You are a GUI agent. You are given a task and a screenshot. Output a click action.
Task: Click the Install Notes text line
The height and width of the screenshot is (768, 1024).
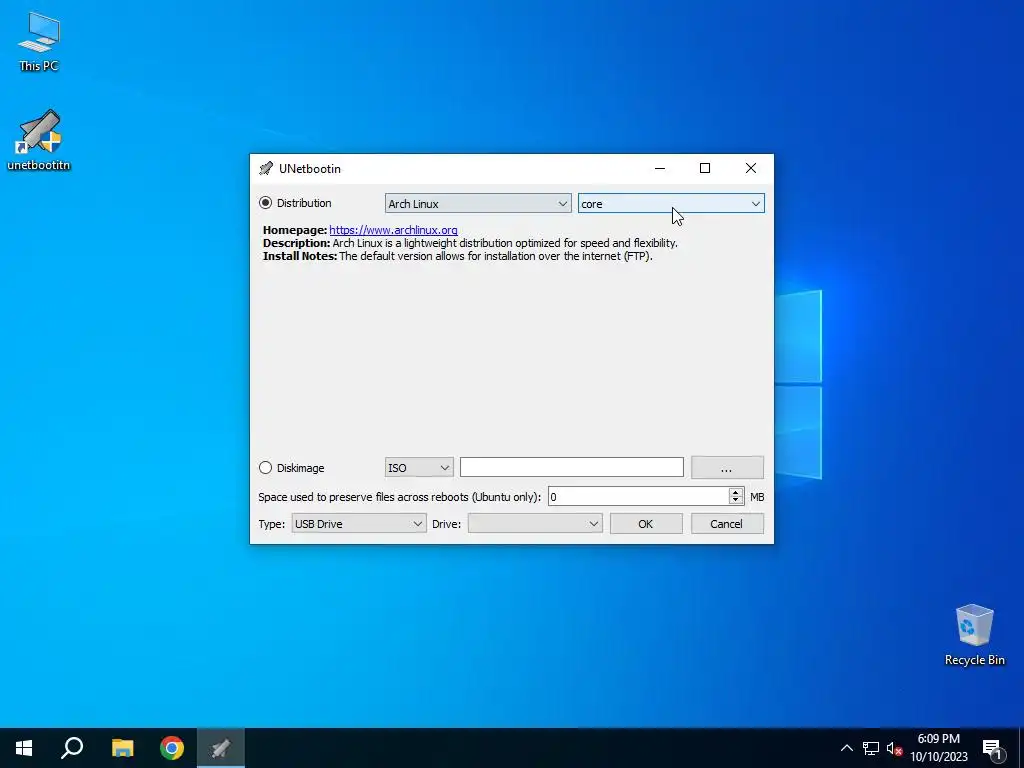point(458,256)
